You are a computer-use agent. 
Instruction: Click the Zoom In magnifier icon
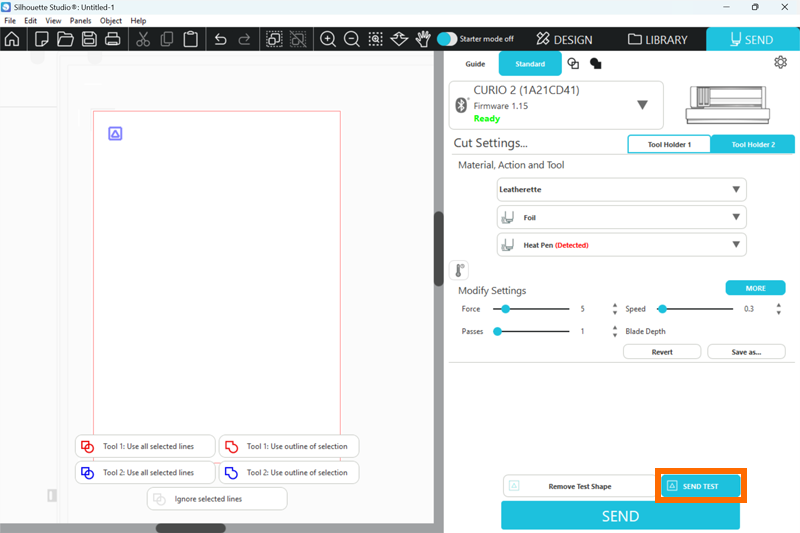coord(327,39)
